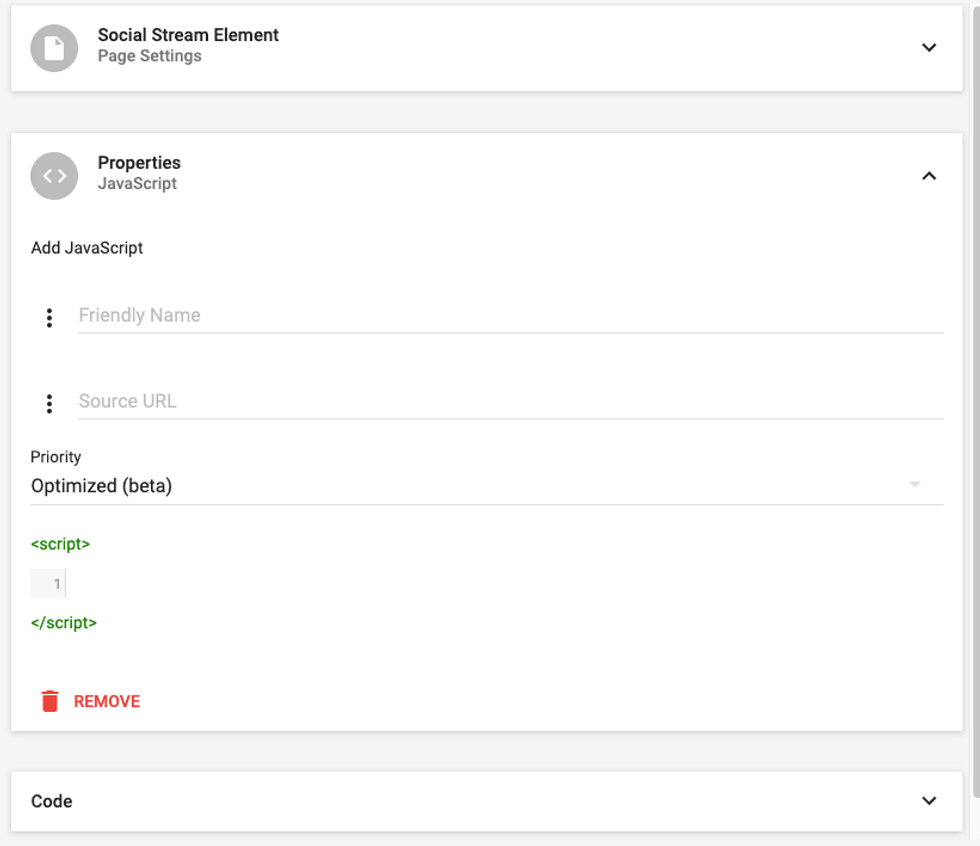
Task: Click into the Source URL field
Action: point(510,401)
